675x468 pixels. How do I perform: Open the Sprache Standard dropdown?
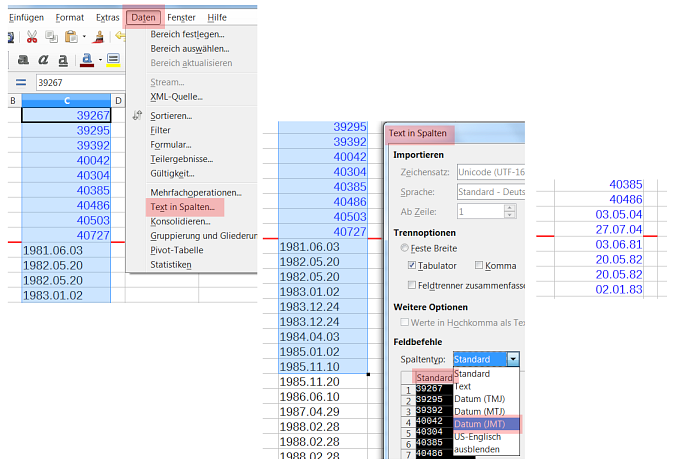tap(491, 192)
